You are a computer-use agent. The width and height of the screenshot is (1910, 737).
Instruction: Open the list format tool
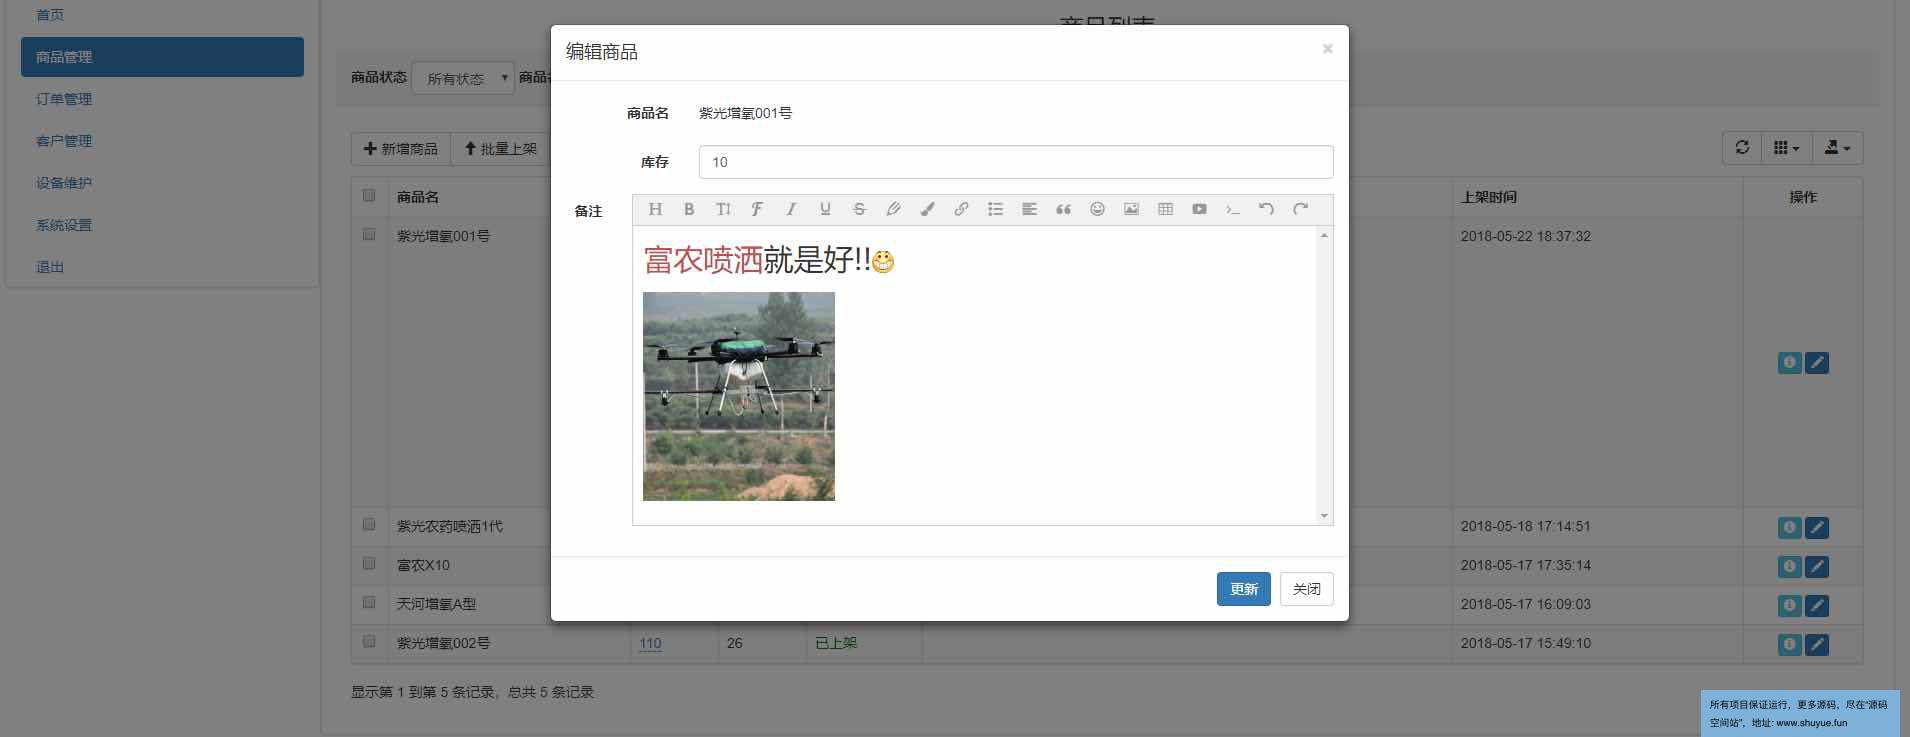point(995,209)
